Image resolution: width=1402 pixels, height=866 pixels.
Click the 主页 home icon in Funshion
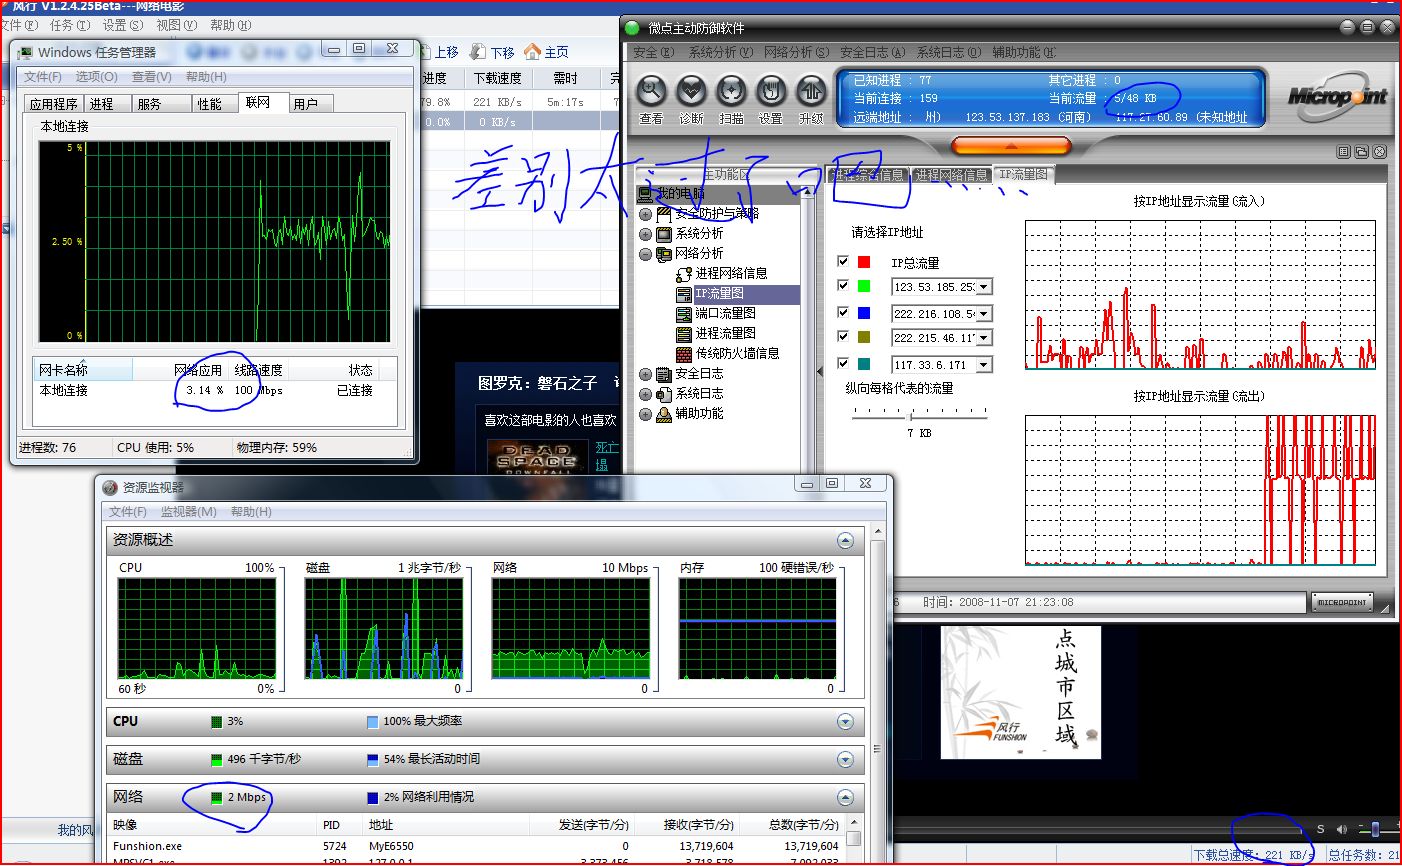[532, 52]
